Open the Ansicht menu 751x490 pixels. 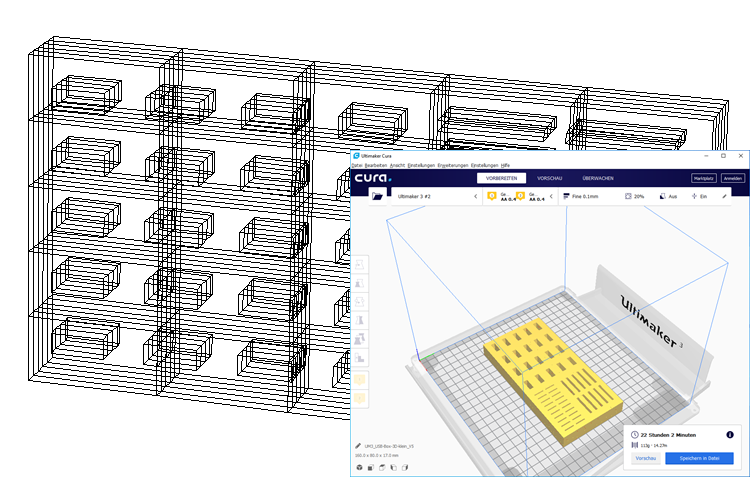coord(397,165)
